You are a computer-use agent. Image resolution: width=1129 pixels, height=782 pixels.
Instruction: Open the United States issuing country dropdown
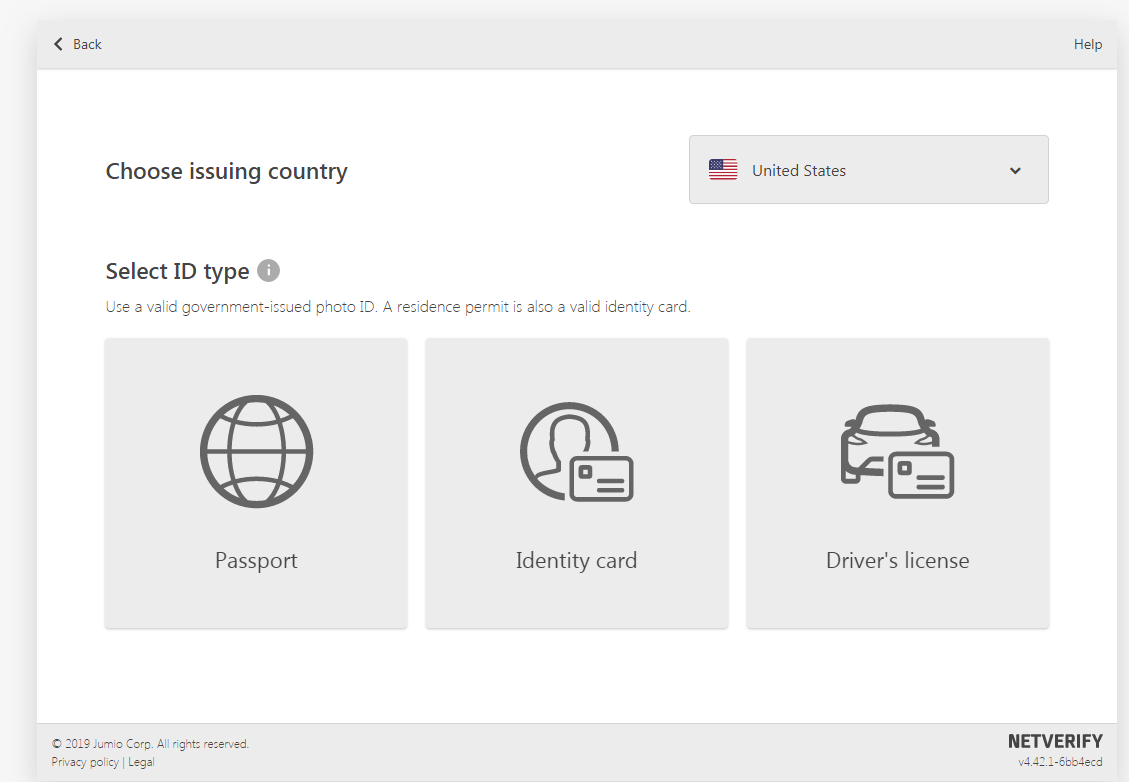pyautogui.click(x=868, y=170)
